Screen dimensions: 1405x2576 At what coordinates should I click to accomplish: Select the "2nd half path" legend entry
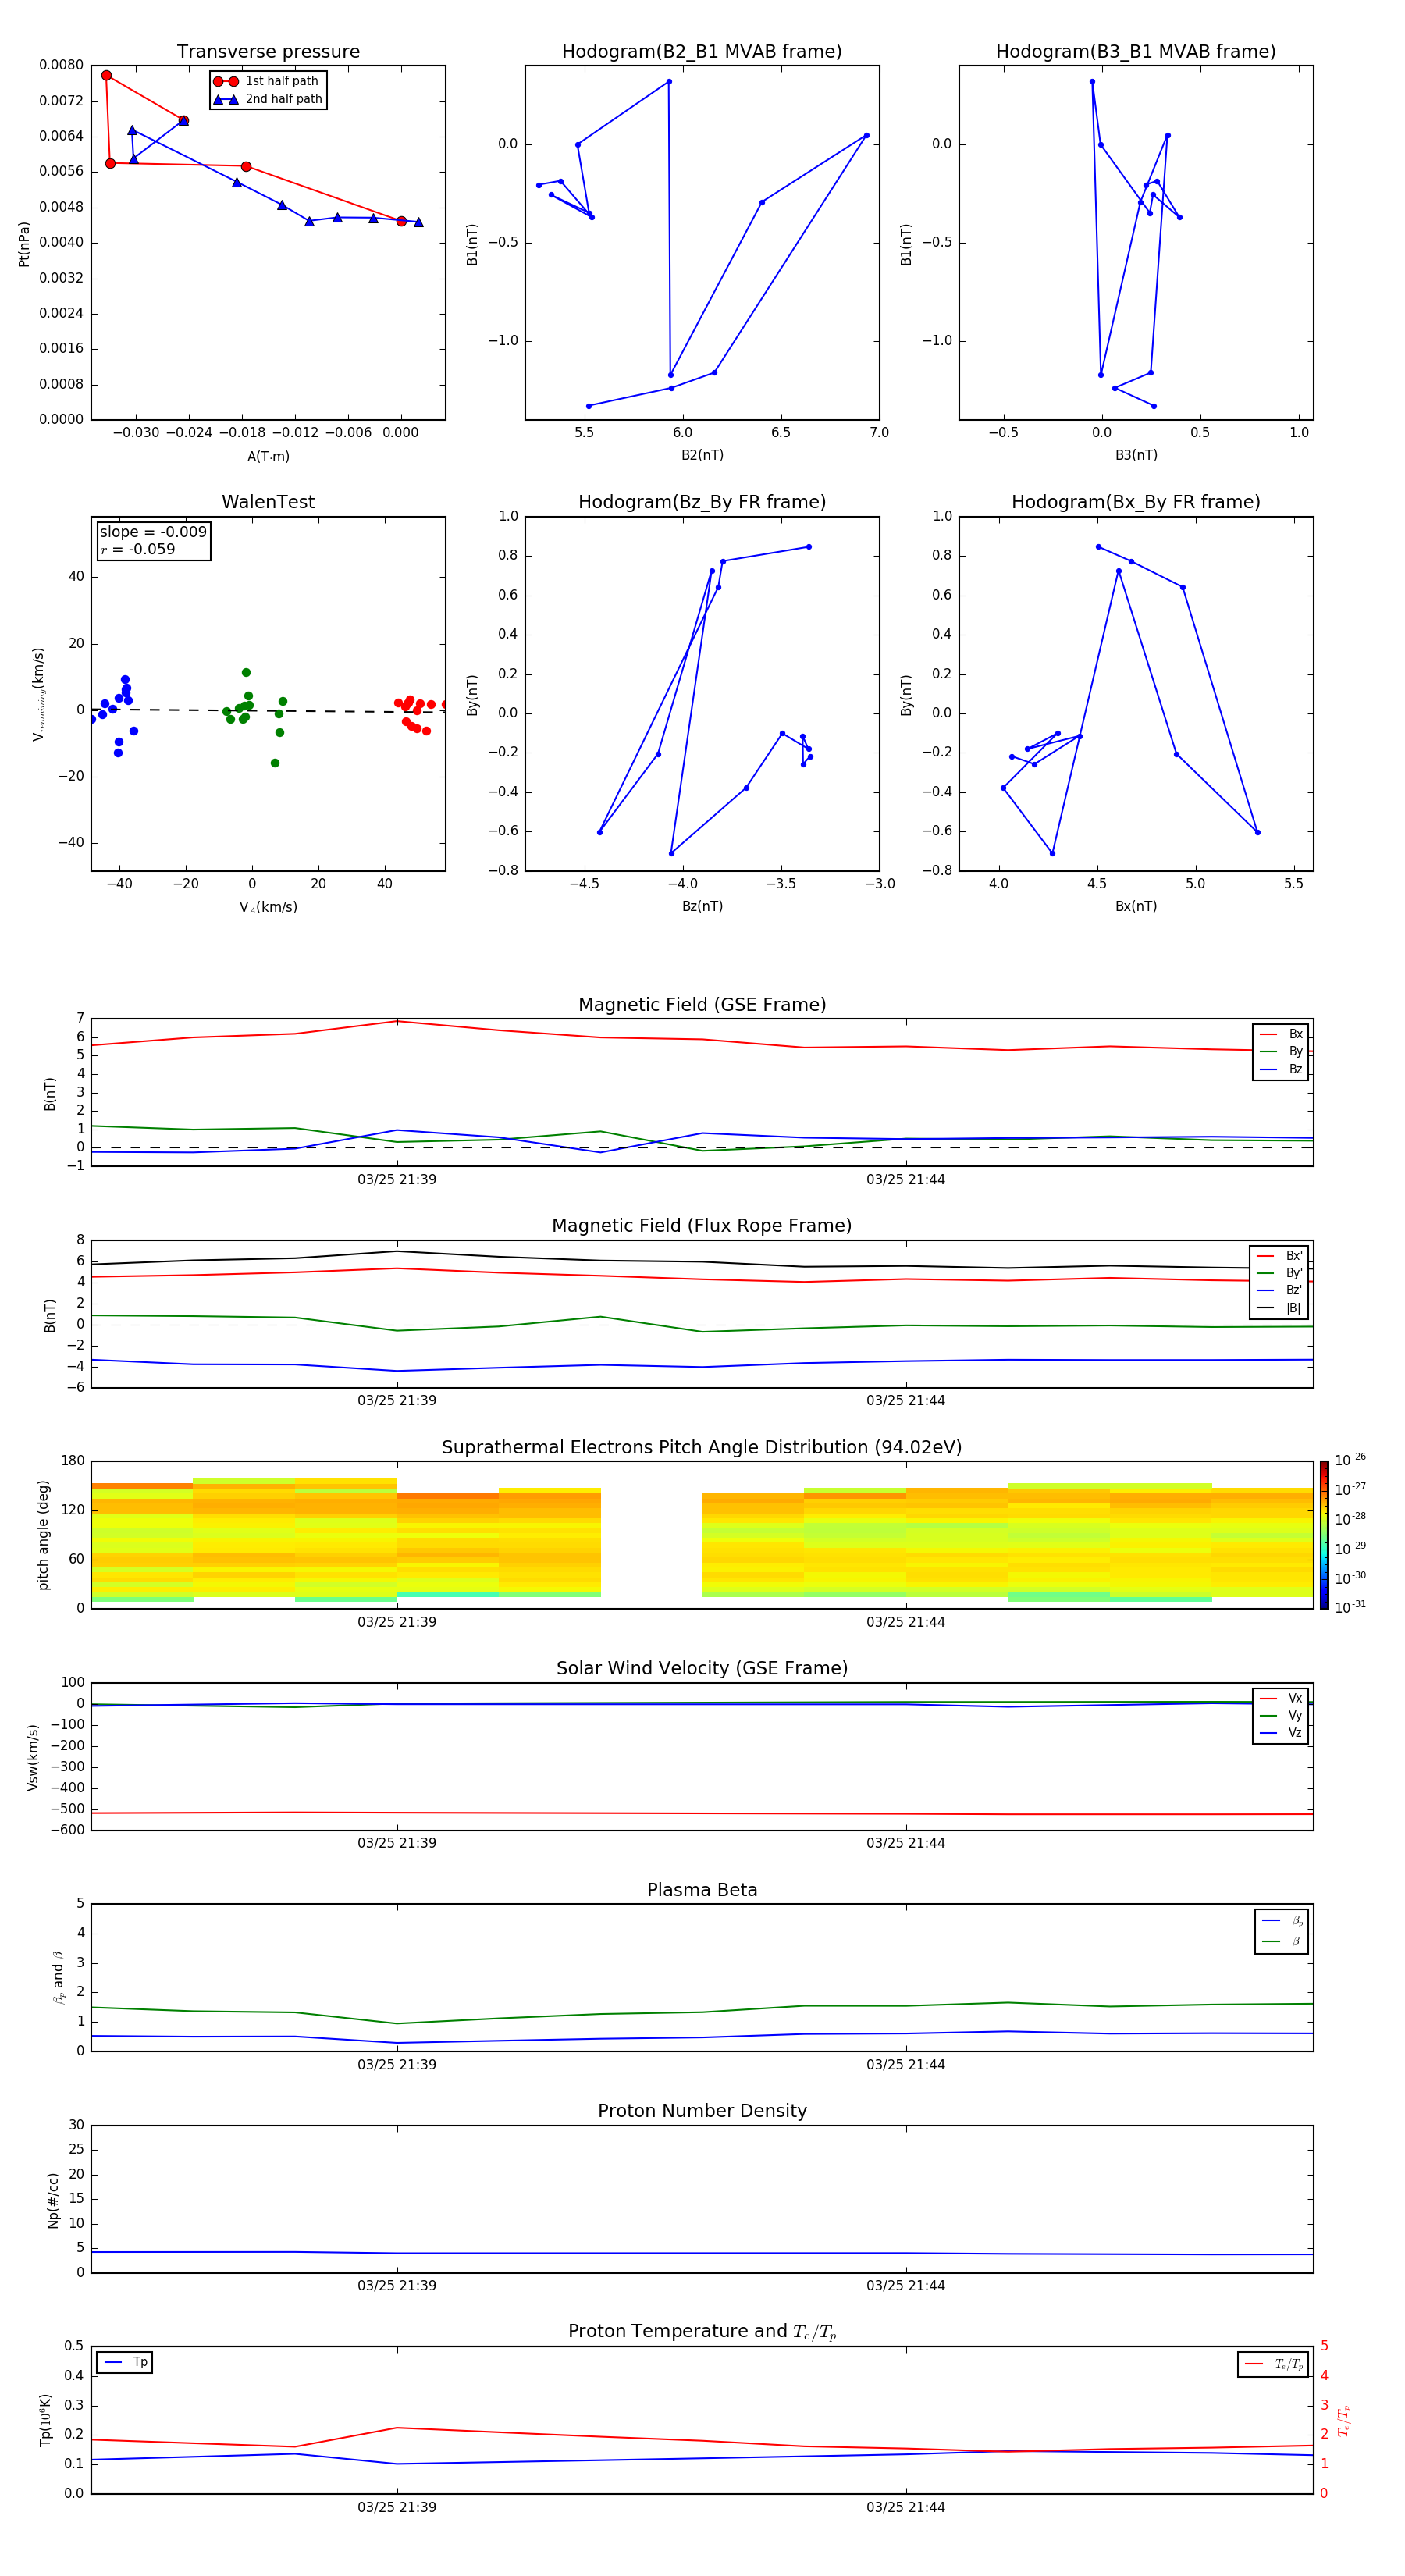pos(268,99)
